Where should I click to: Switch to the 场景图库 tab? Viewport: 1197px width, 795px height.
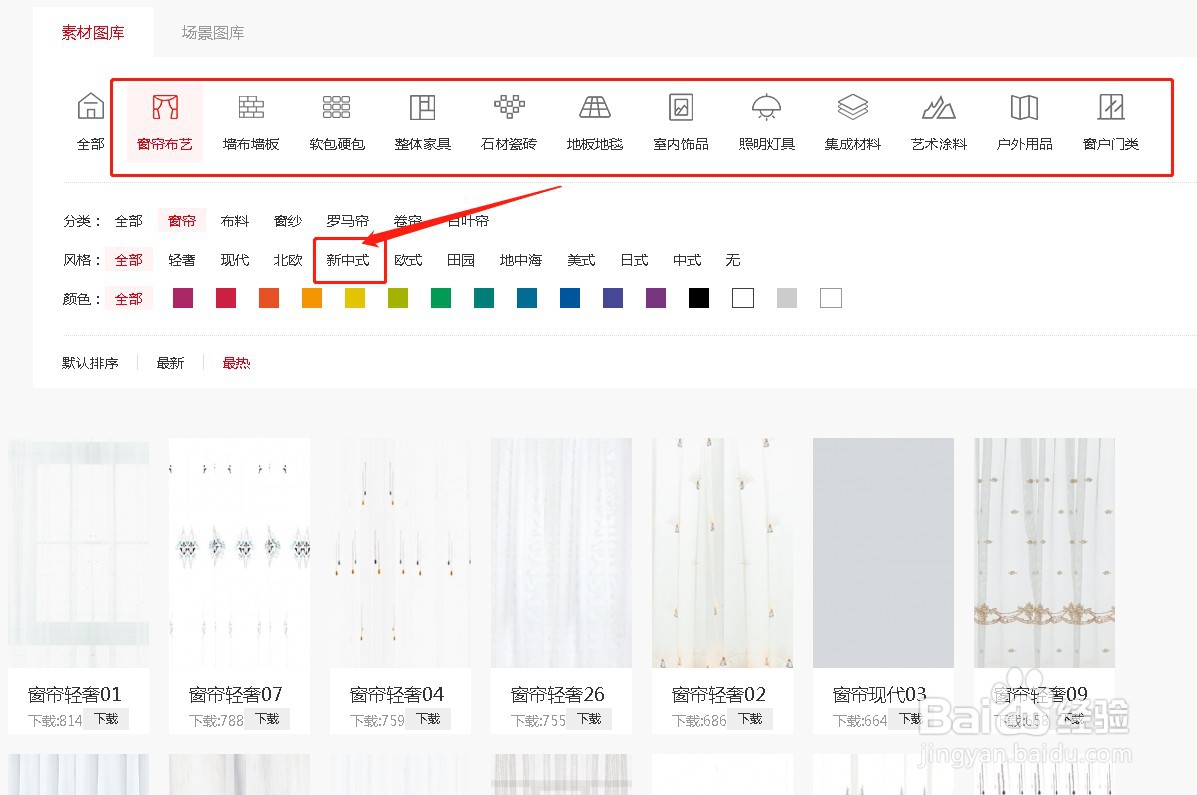pos(212,32)
